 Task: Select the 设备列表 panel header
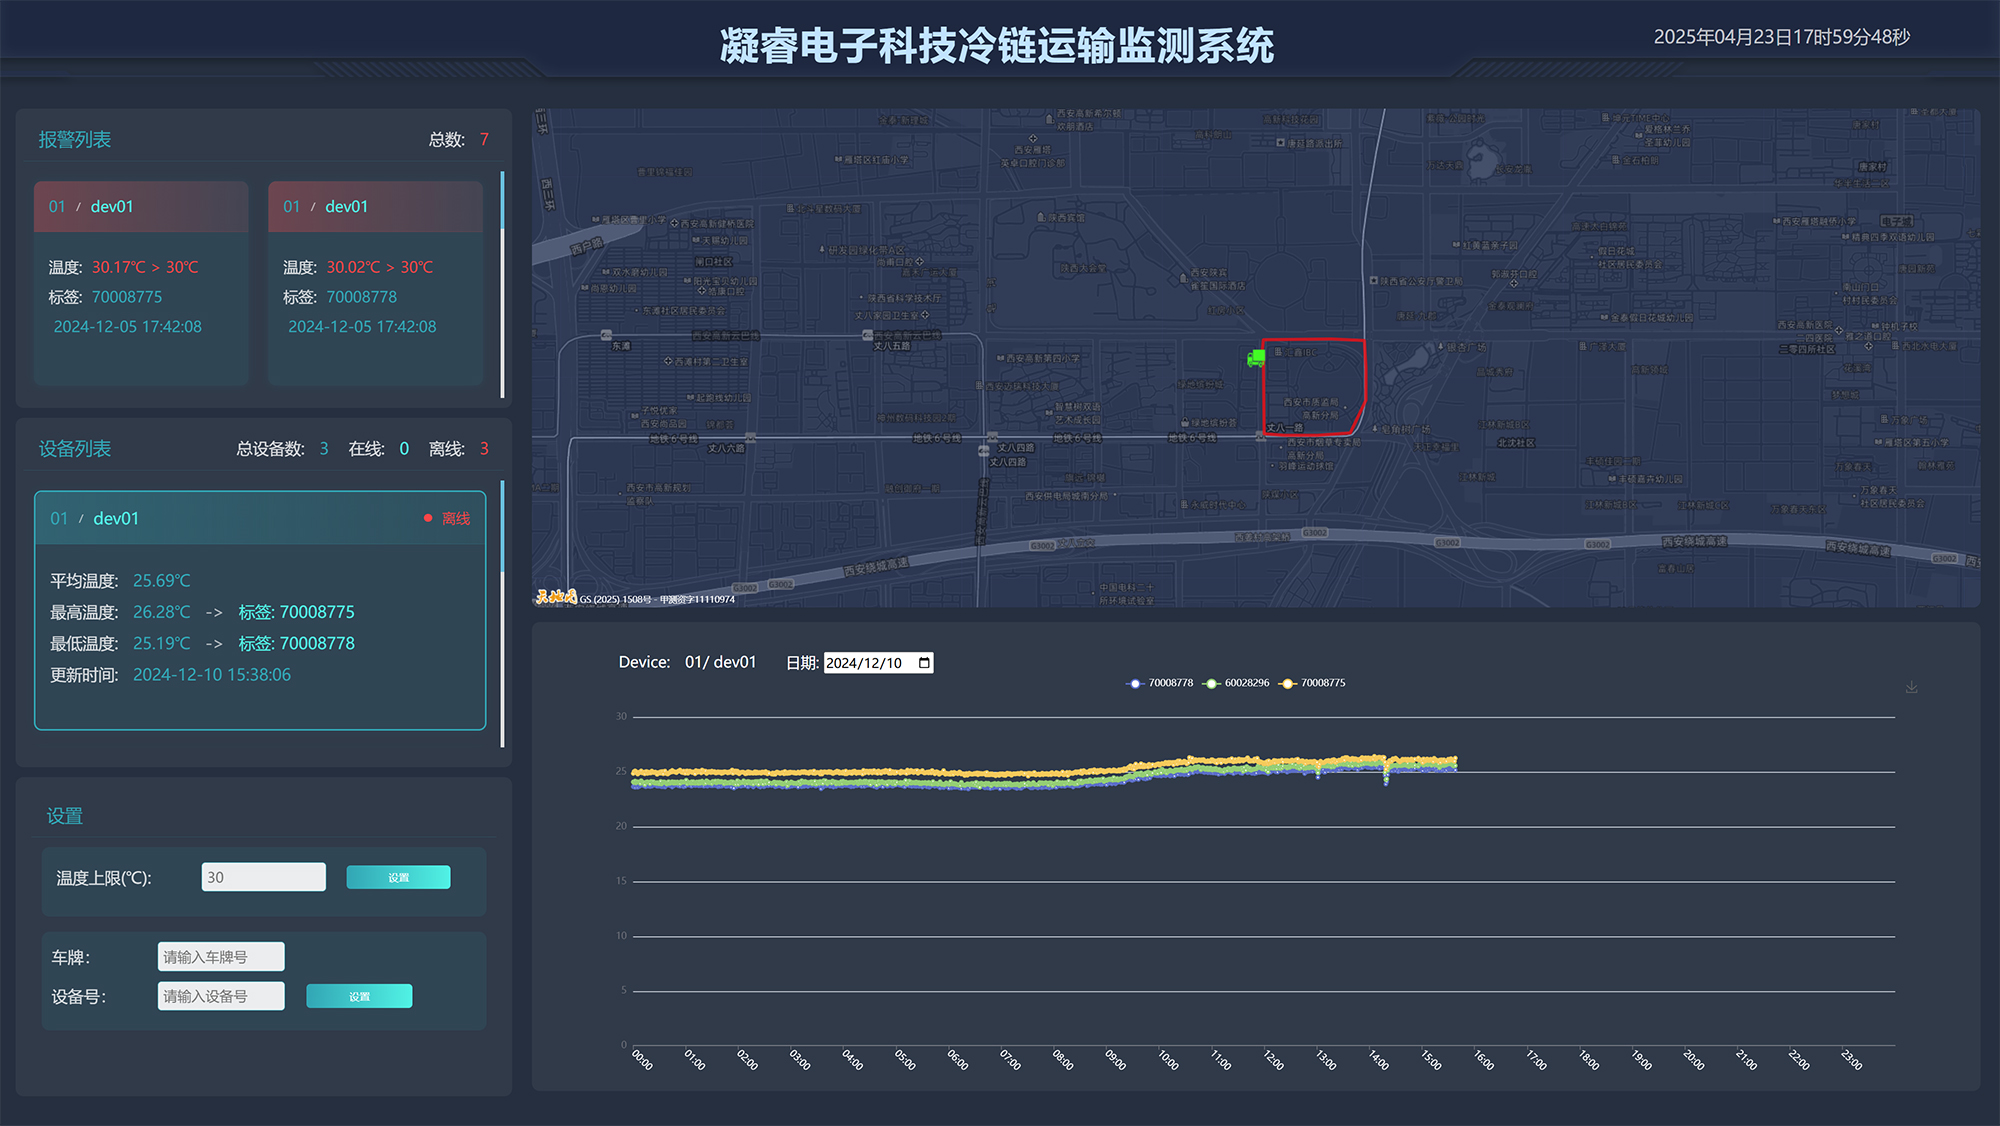[x=74, y=448]
